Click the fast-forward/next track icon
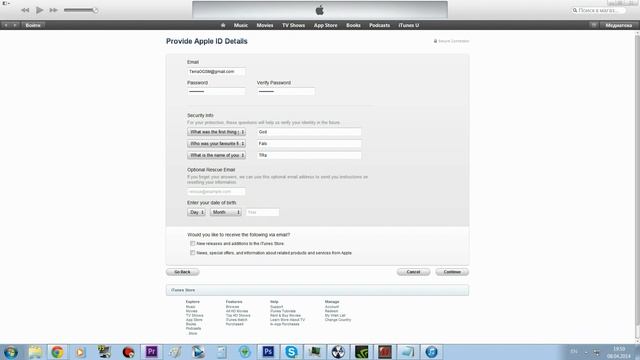The image size is (640, 360). [x=53, y=10]
